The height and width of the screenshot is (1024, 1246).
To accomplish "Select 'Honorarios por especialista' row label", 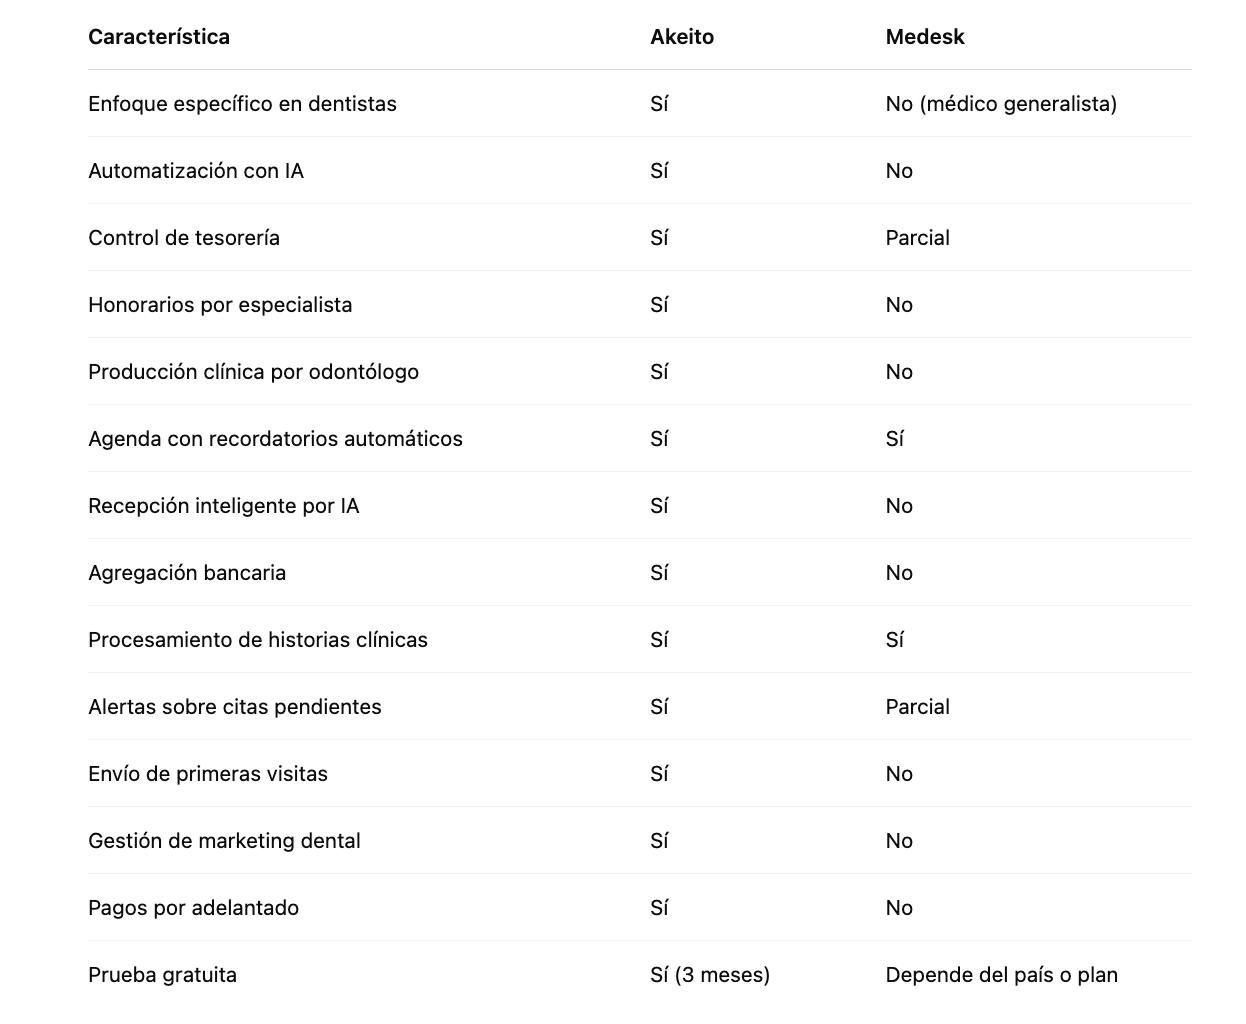I will 220,305.
